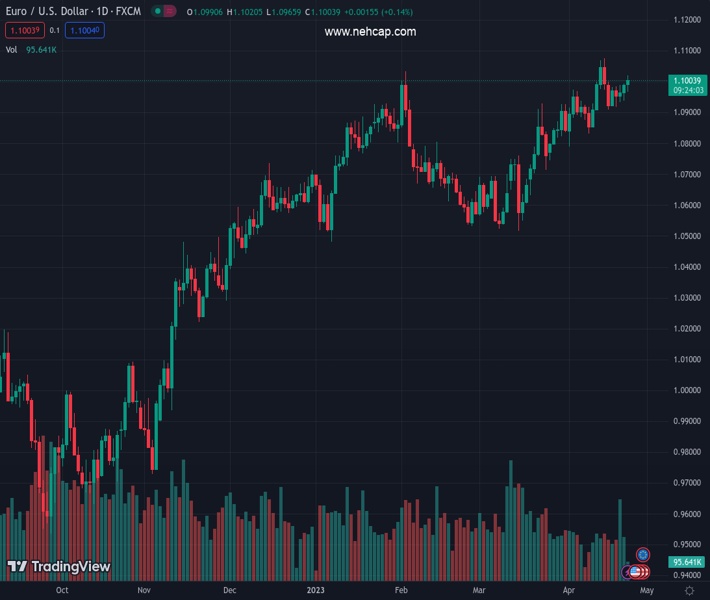Click the 95.641K volume label on axis
The image size is (710, 600).
pos(686,563)
